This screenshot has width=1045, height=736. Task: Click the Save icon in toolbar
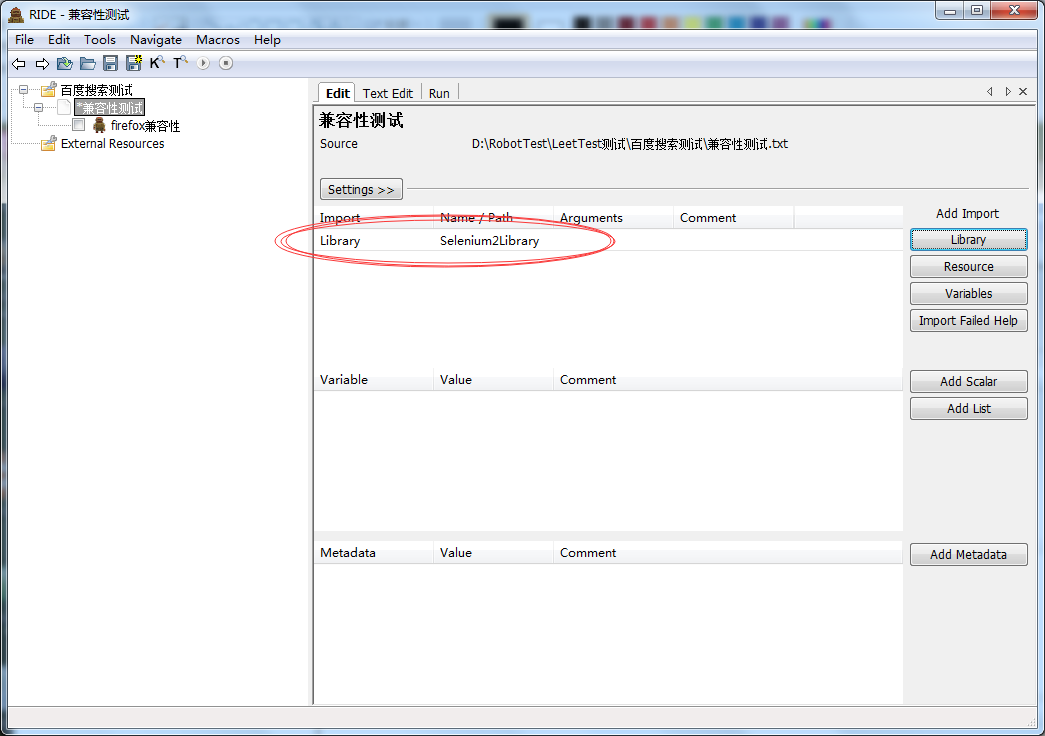pos(111,63)
